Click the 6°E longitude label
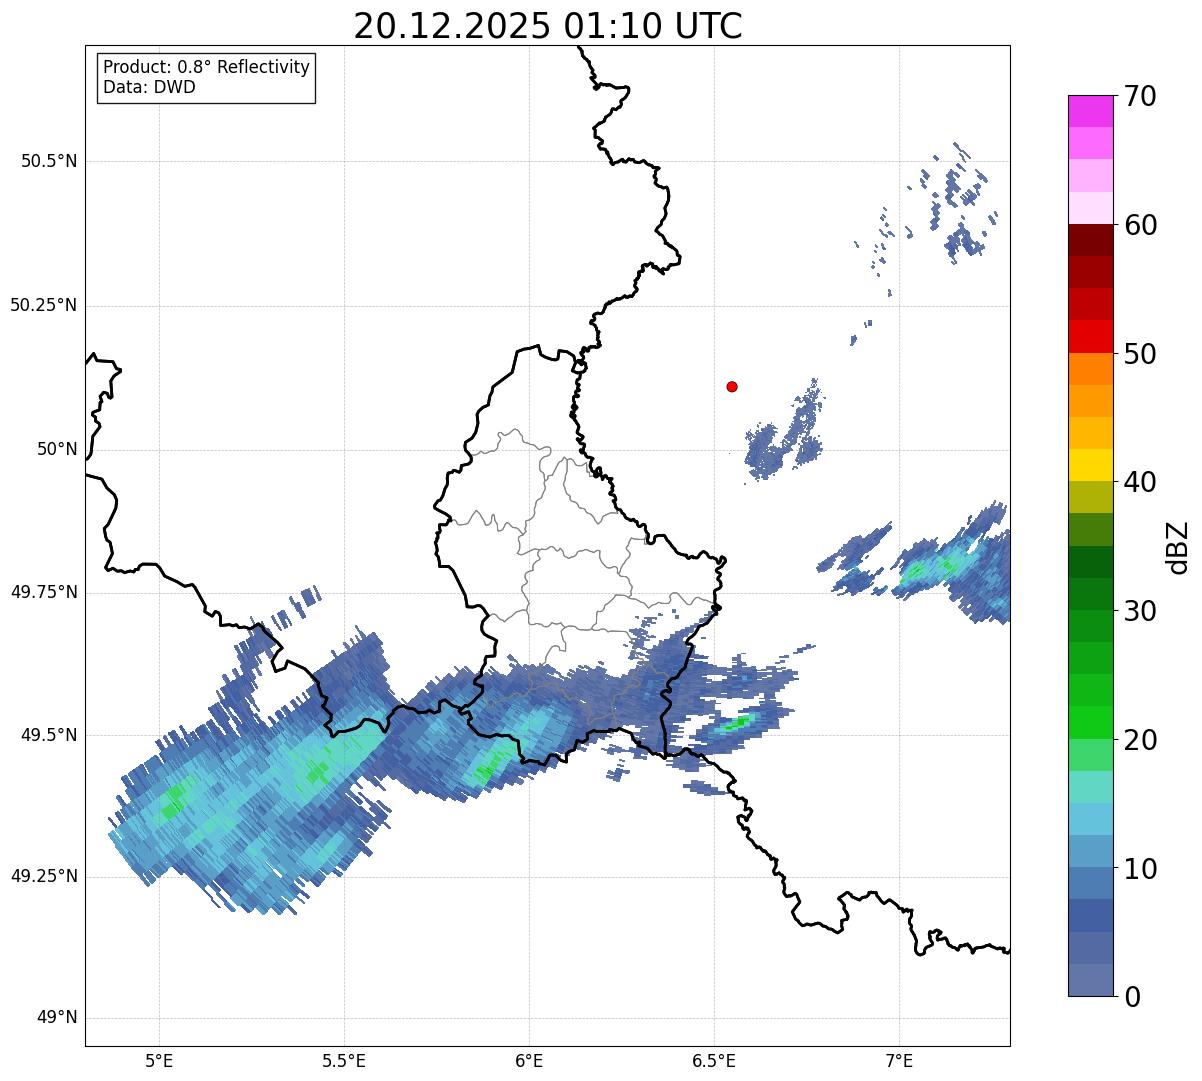The image size is (1202, 1081). (529, 1060)
